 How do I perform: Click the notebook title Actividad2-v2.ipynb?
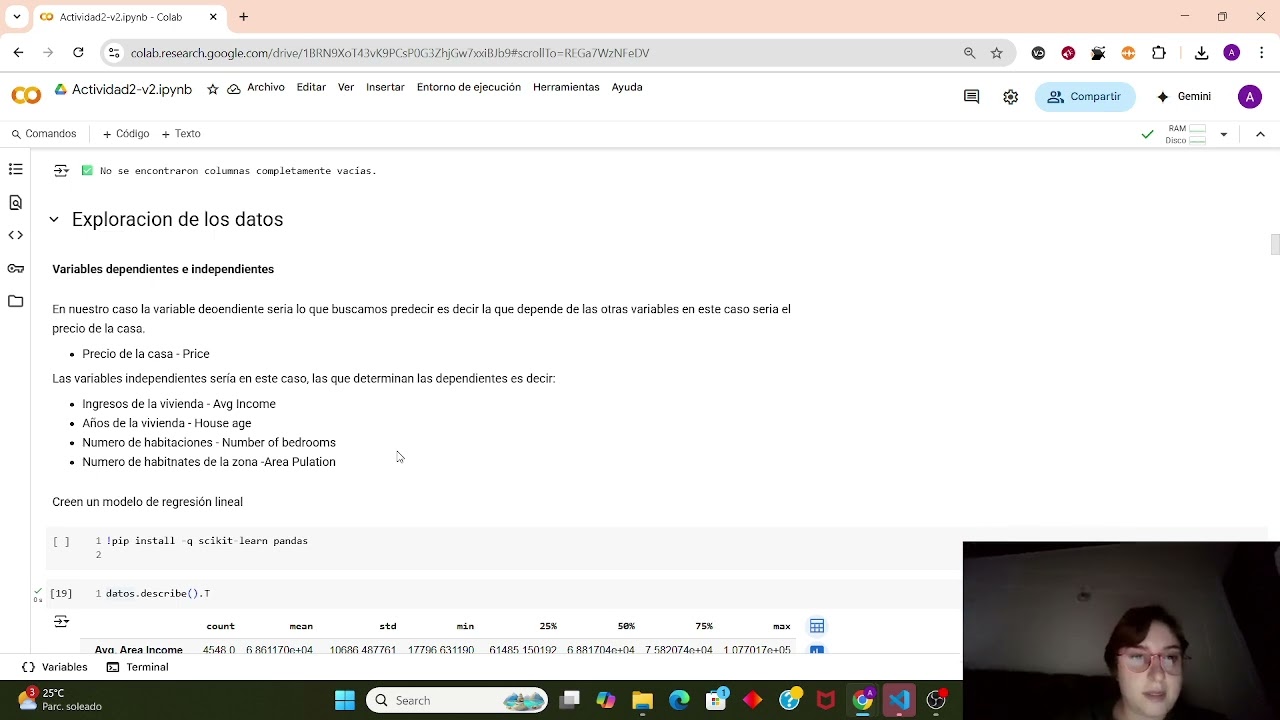132,89
